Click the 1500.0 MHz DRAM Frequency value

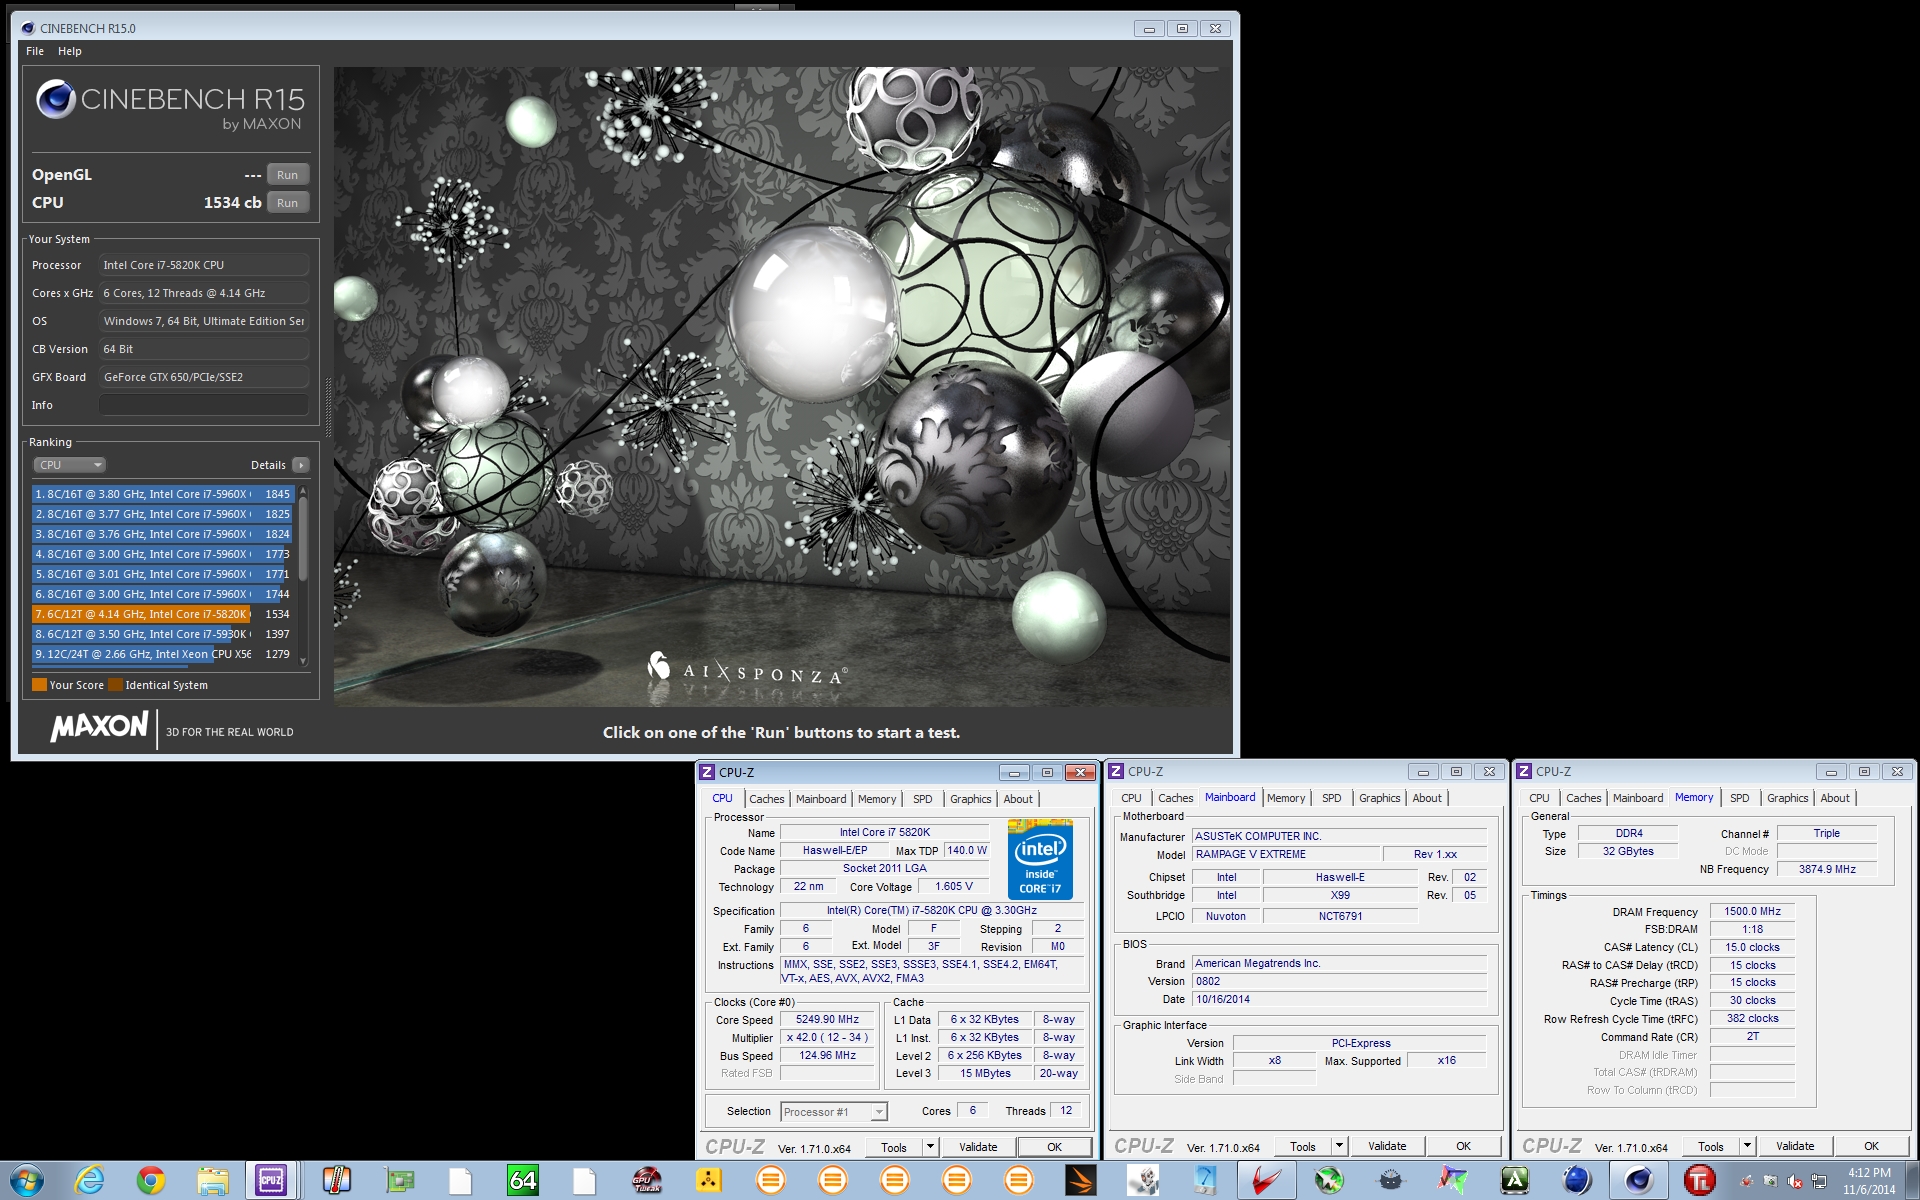tap(1752, 912)
